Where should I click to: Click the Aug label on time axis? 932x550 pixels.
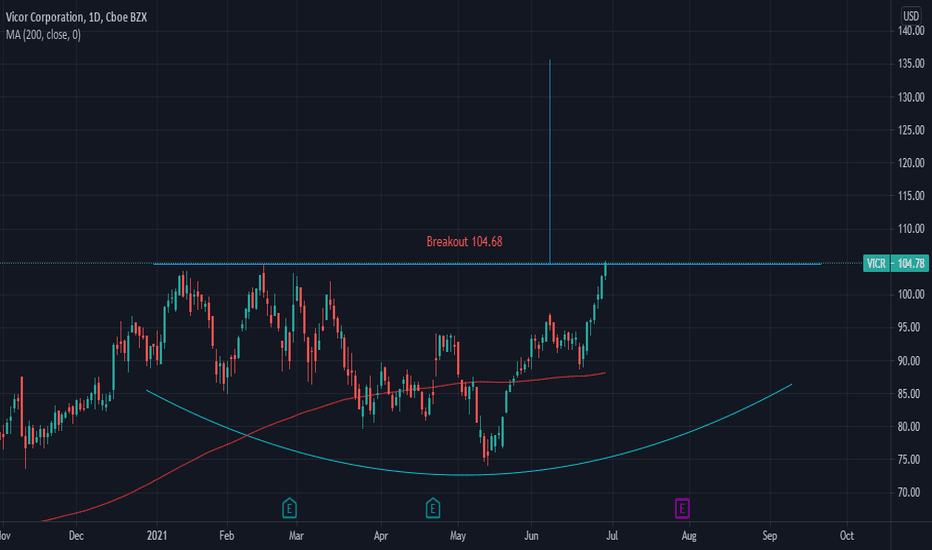pyautogui.click(x=689, y=536)
